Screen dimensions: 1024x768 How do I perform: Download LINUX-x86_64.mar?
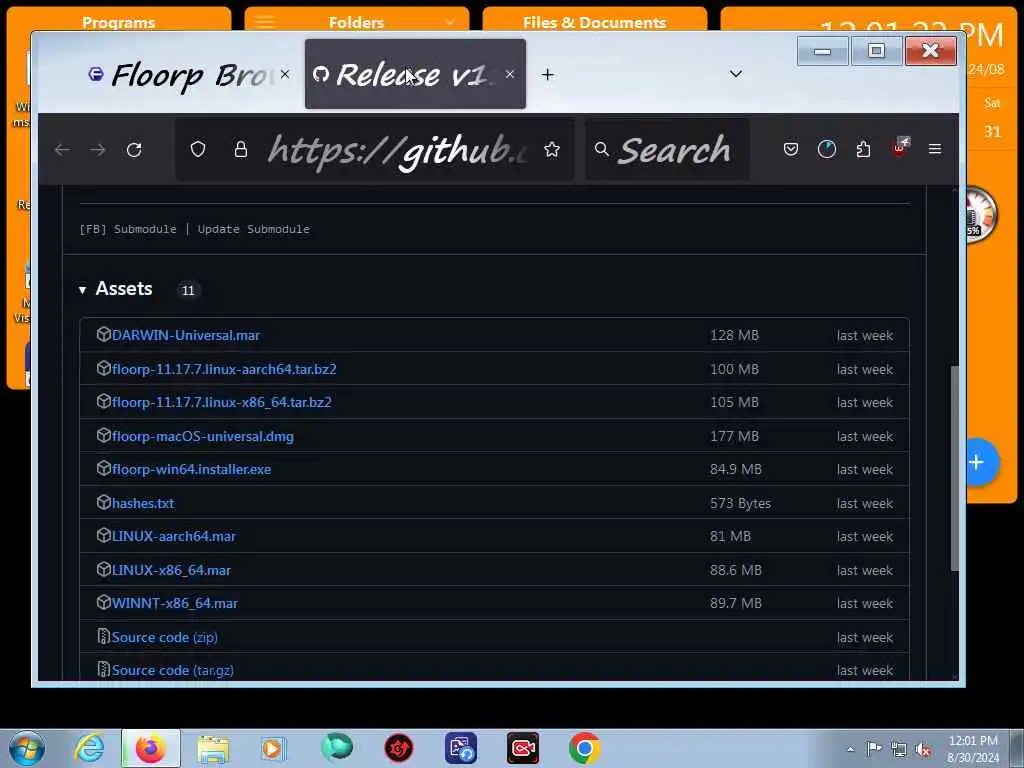(x=170, y=570)
